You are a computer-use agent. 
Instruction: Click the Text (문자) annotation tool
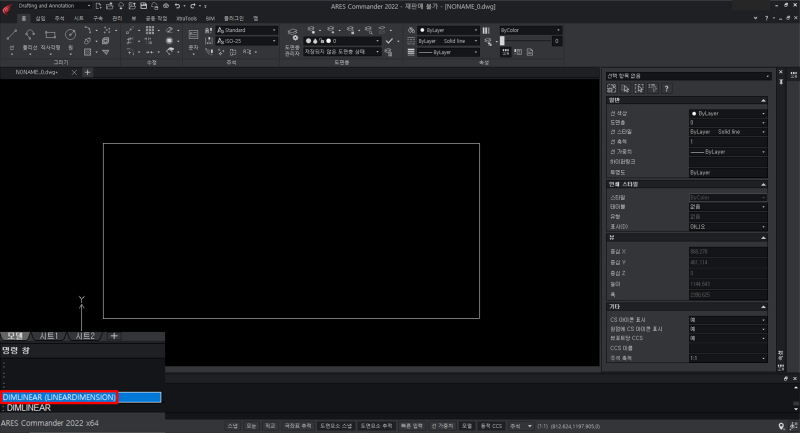point(193,40)
